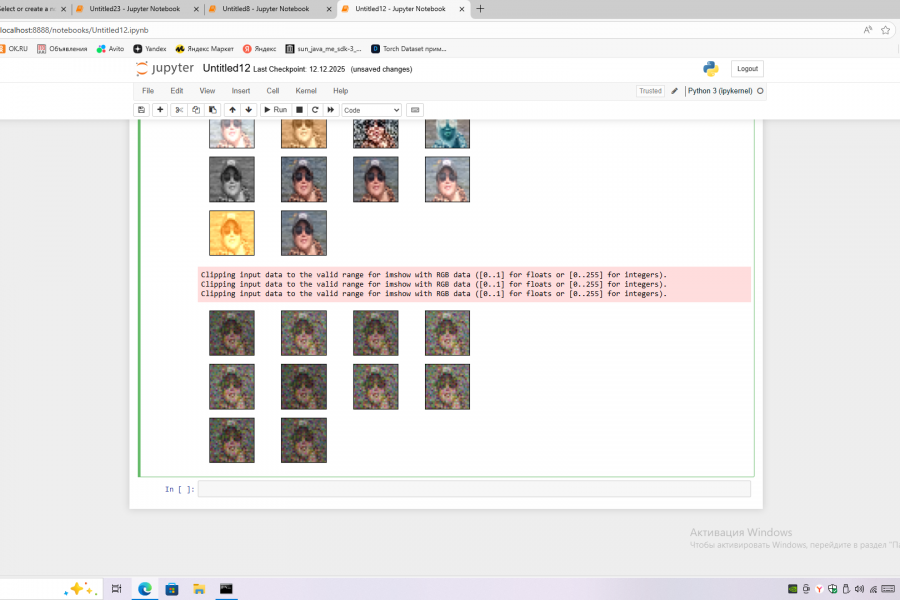Image resolution: width=900 pixels, height=600 pixels.
Task: Run the selected cell
Action: pos(276,110)
